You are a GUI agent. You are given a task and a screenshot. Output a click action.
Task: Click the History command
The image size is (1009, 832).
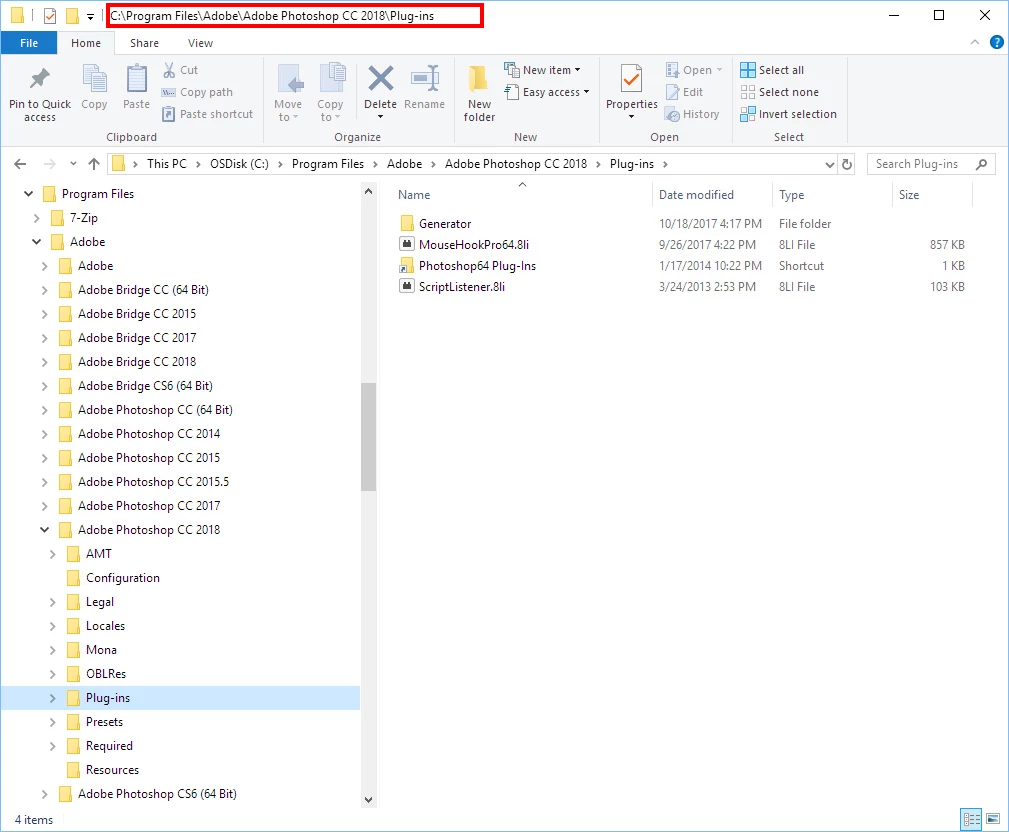point(692,114)
